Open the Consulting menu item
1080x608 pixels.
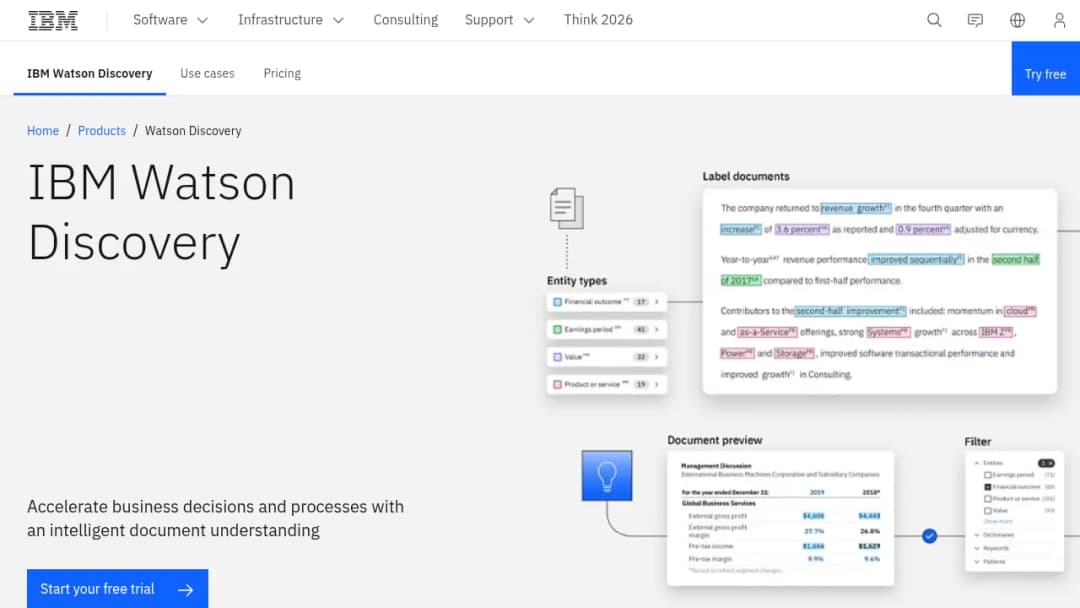coord(406,20)
